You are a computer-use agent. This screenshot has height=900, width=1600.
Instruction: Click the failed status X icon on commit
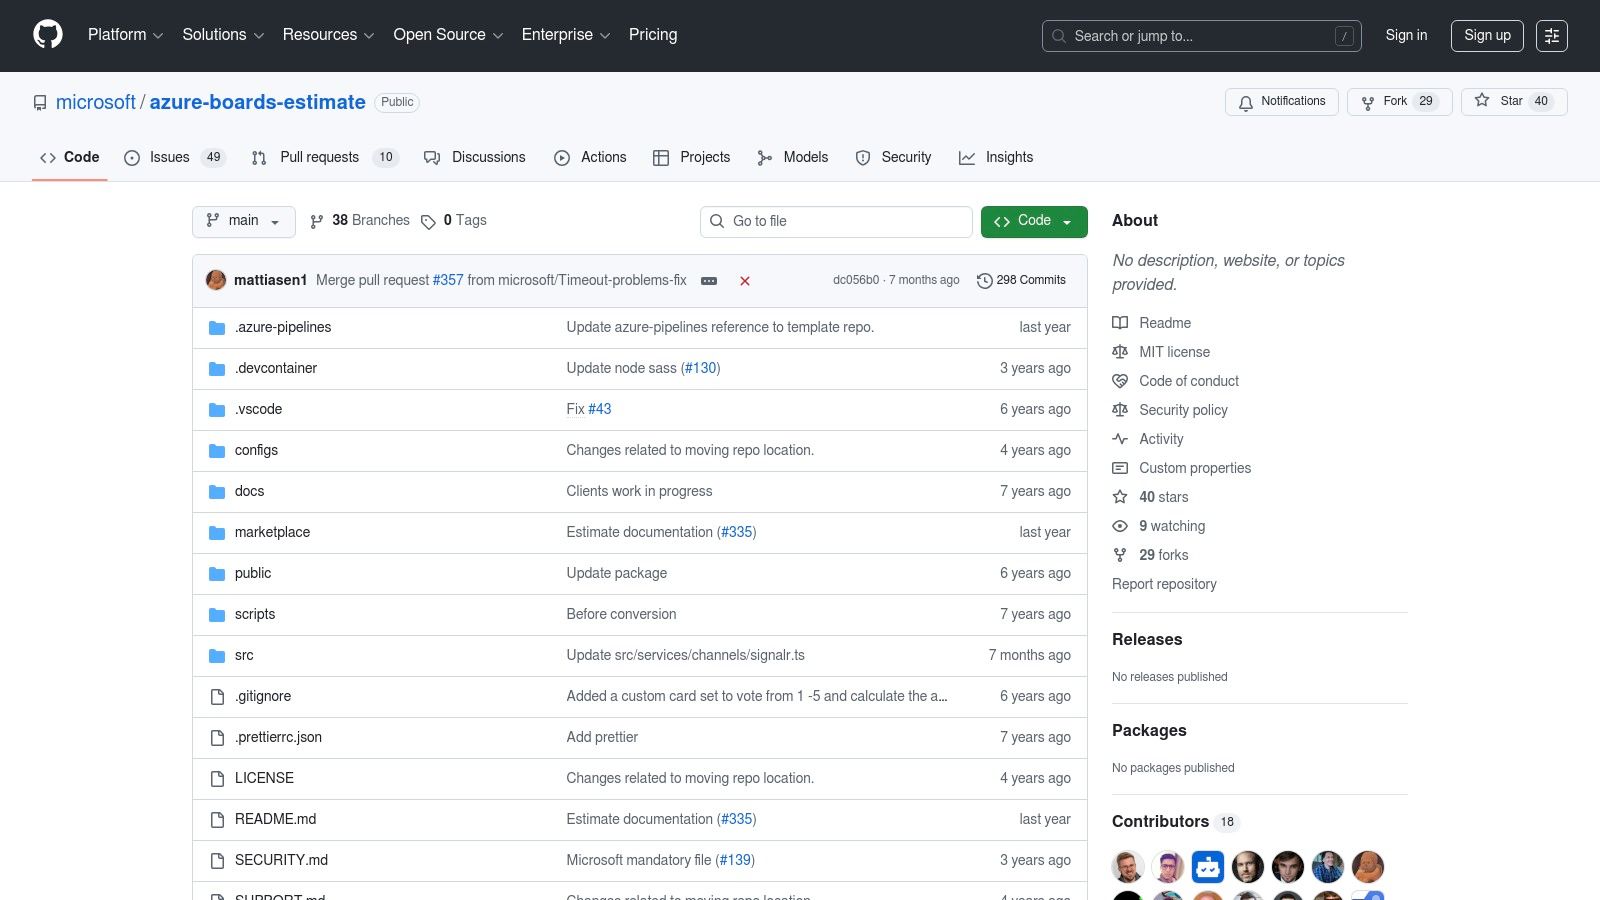pyautogui.click(x=745, y=281)
